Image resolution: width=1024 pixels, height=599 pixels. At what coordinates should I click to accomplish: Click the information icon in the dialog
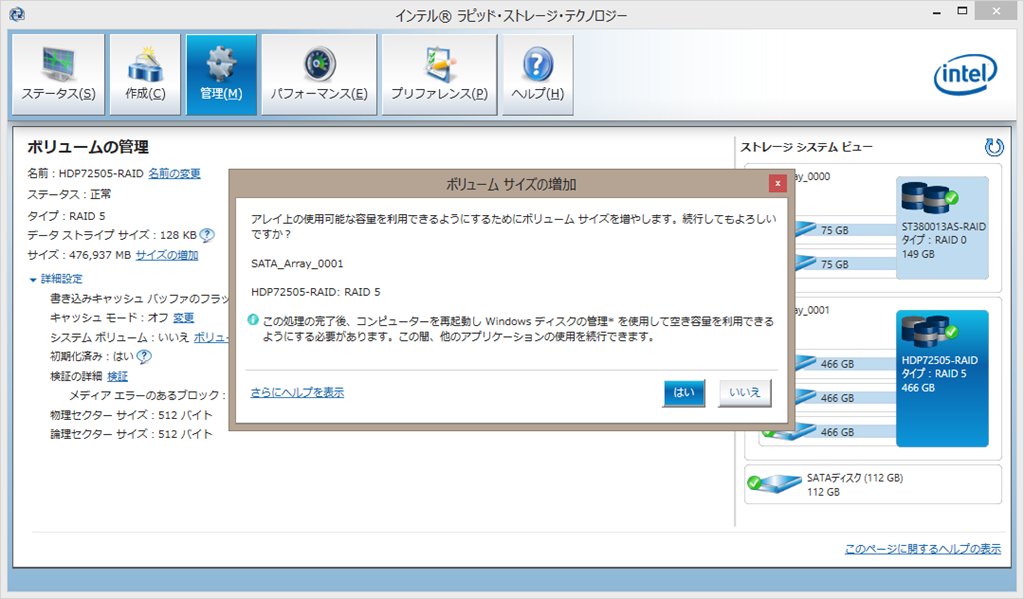253,320
